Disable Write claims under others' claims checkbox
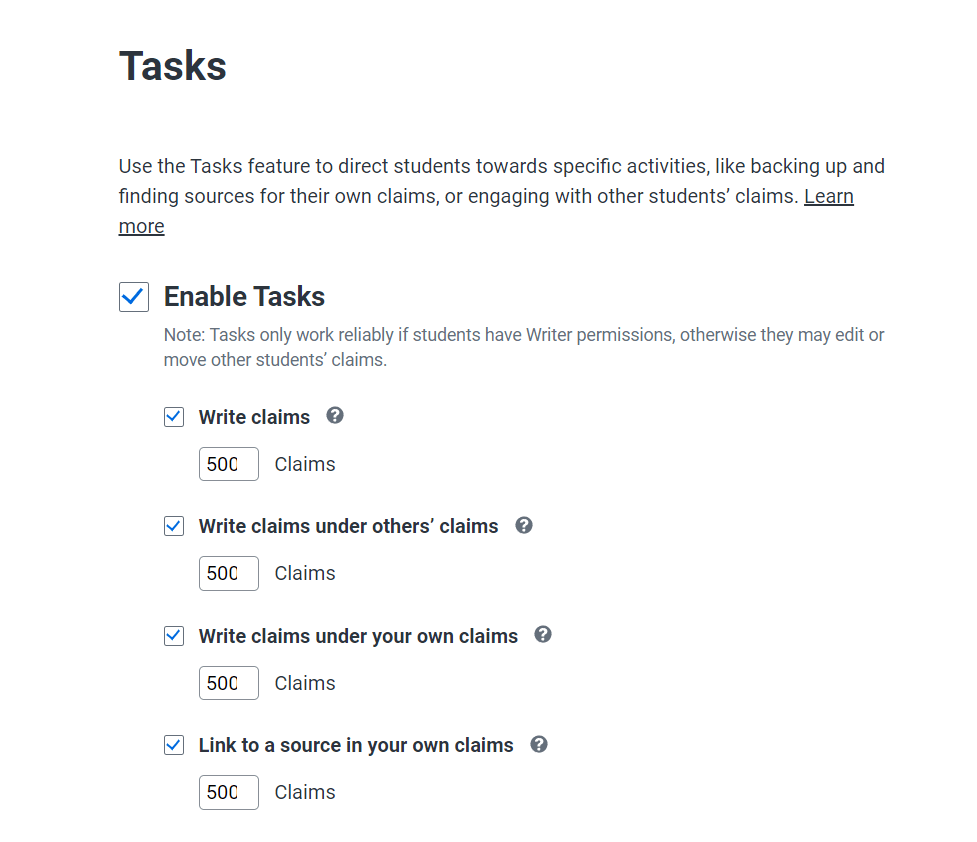Screen dimensions: 977x842 click(174, 526)
